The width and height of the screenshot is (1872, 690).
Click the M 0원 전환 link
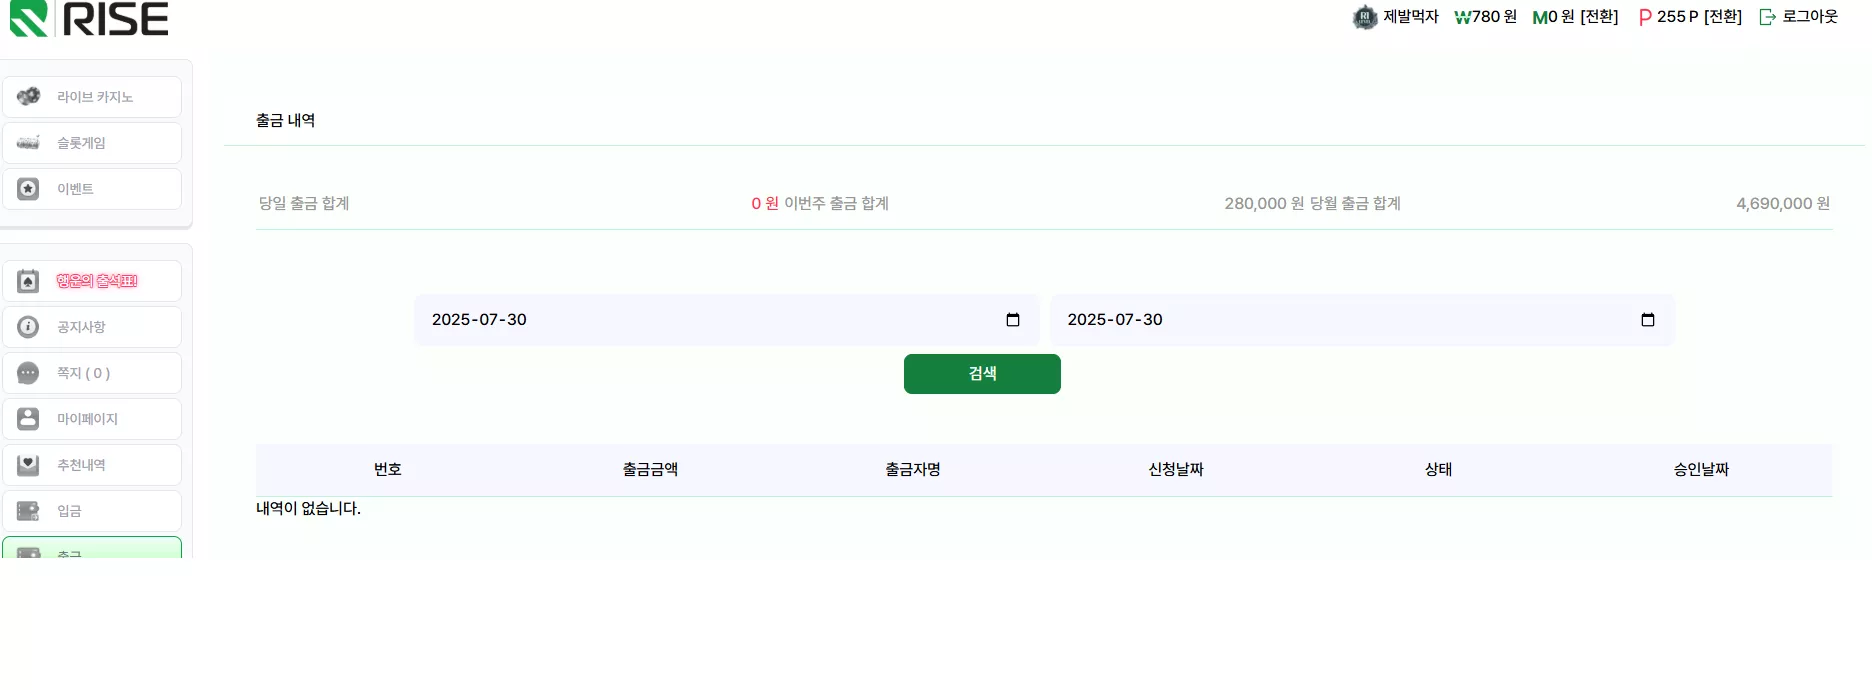[1575, 17]
